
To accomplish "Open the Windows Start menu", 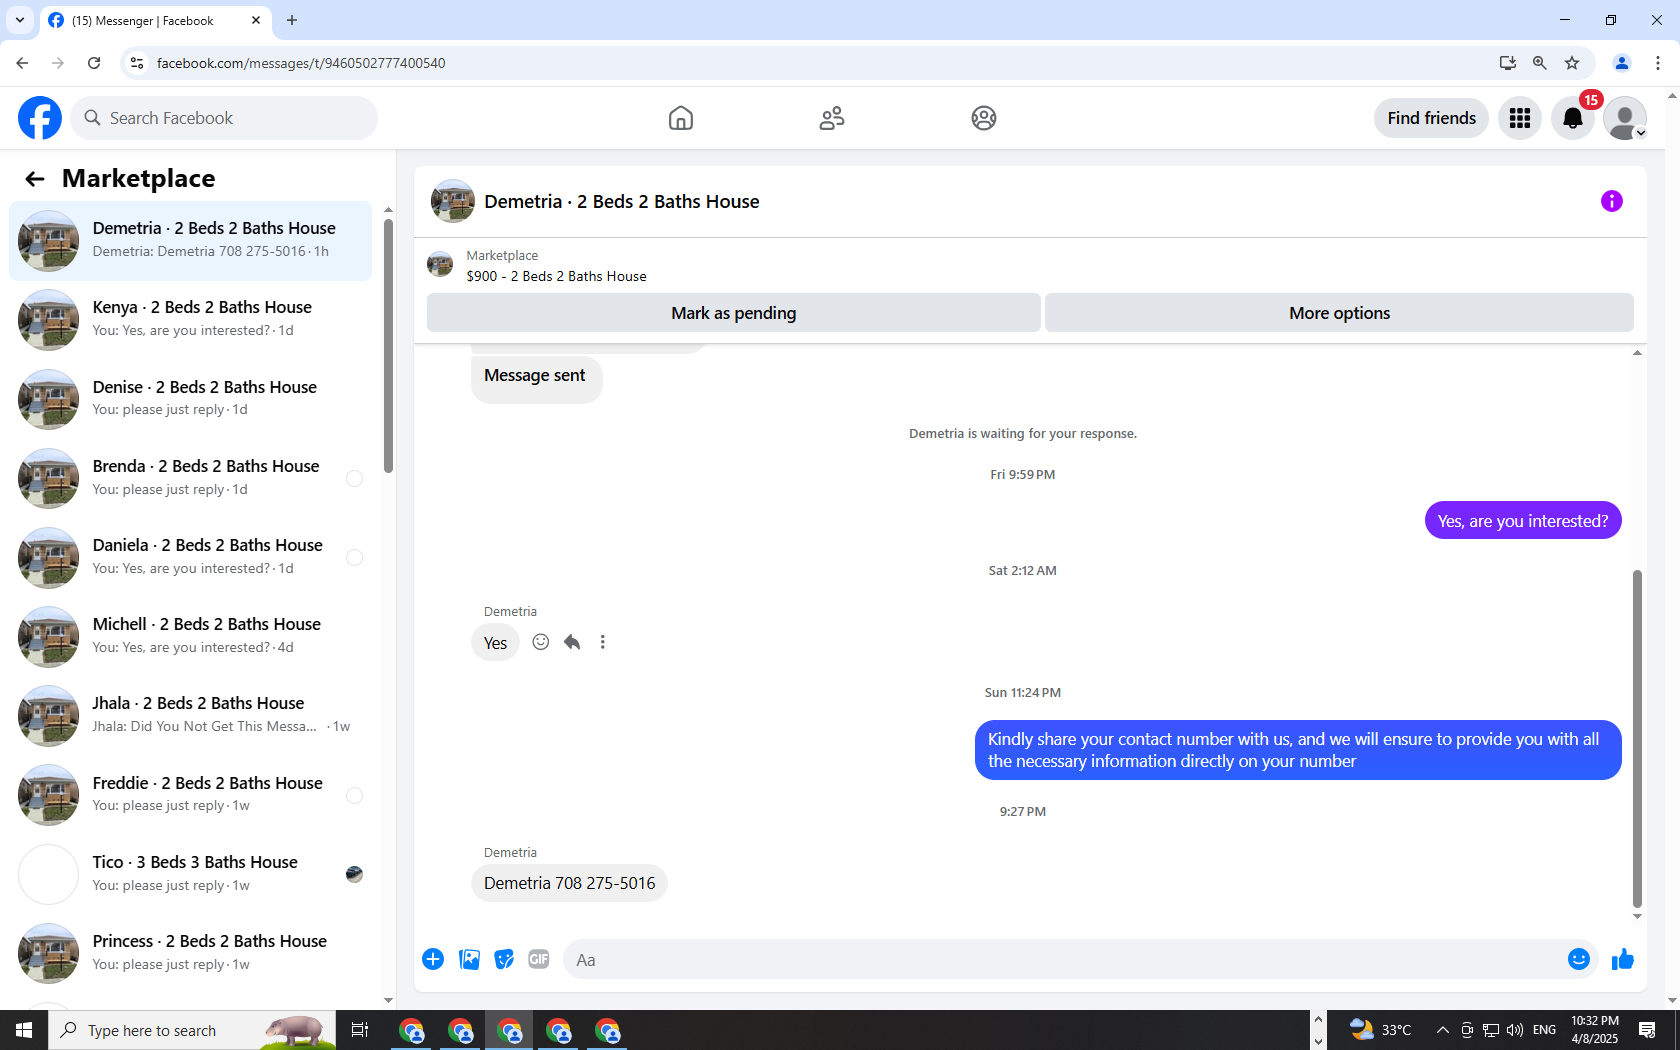I will 24,1030.
